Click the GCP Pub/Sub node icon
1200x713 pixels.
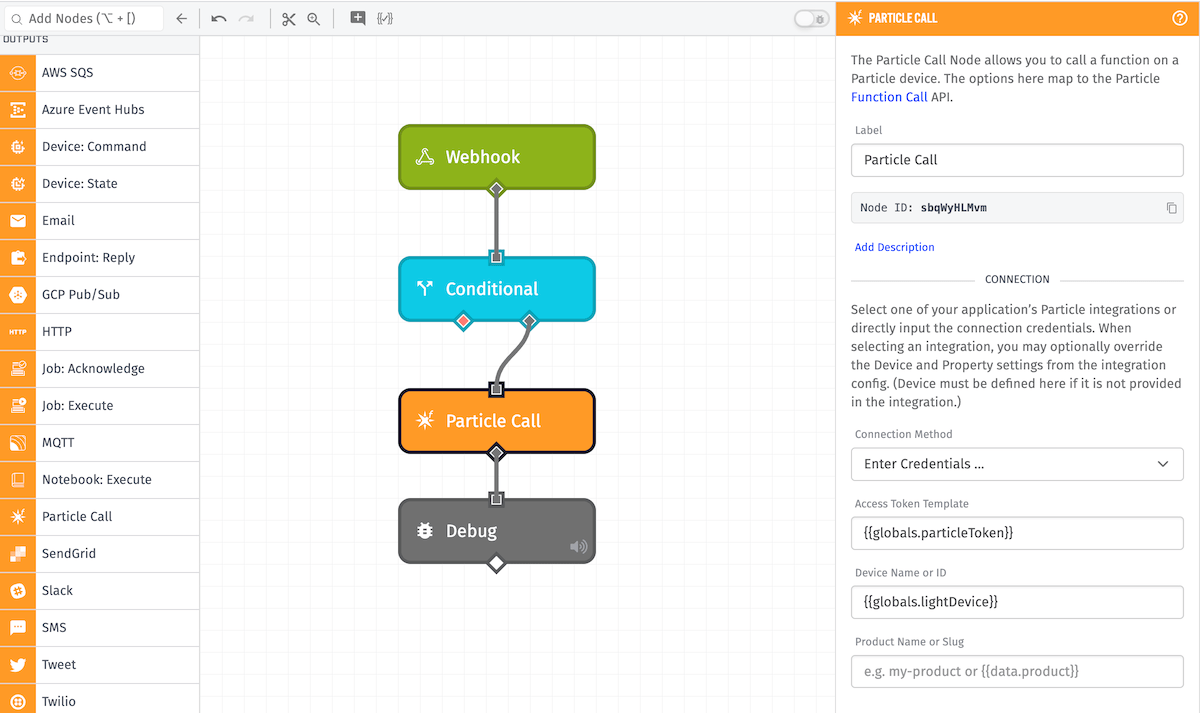pos(18,295)
